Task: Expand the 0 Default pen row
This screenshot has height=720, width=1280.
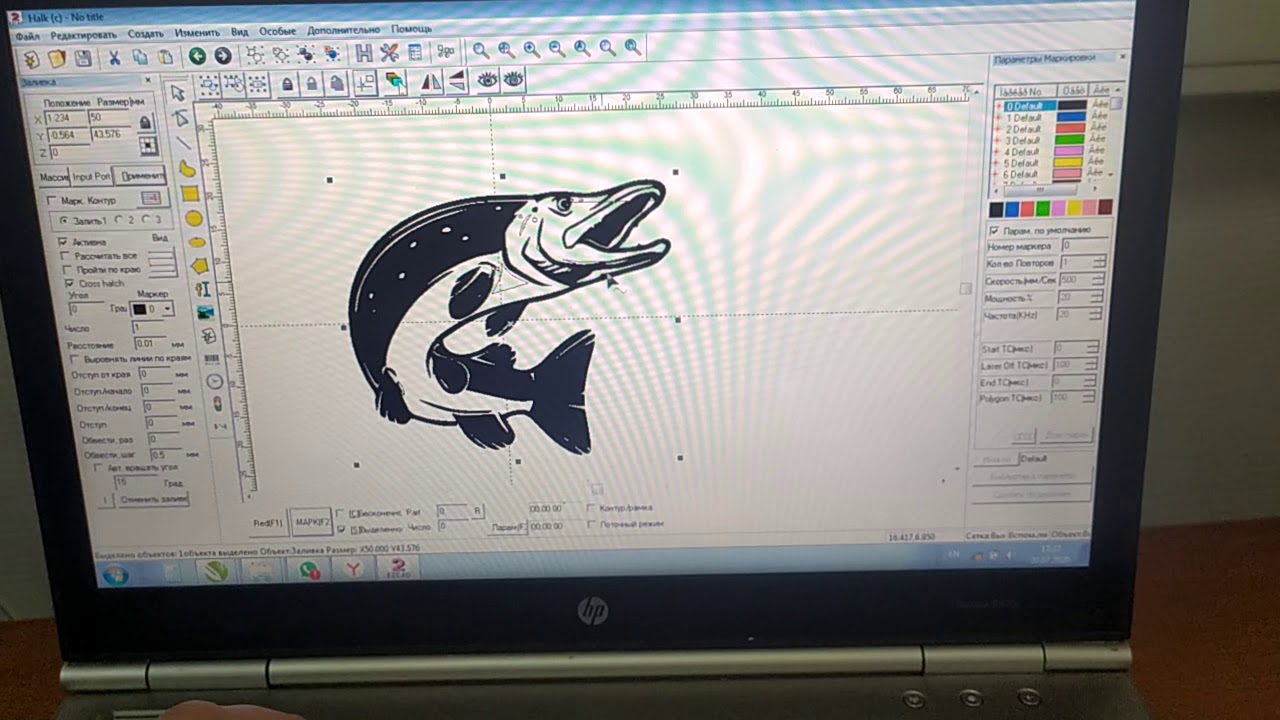Action: (998, 105)
